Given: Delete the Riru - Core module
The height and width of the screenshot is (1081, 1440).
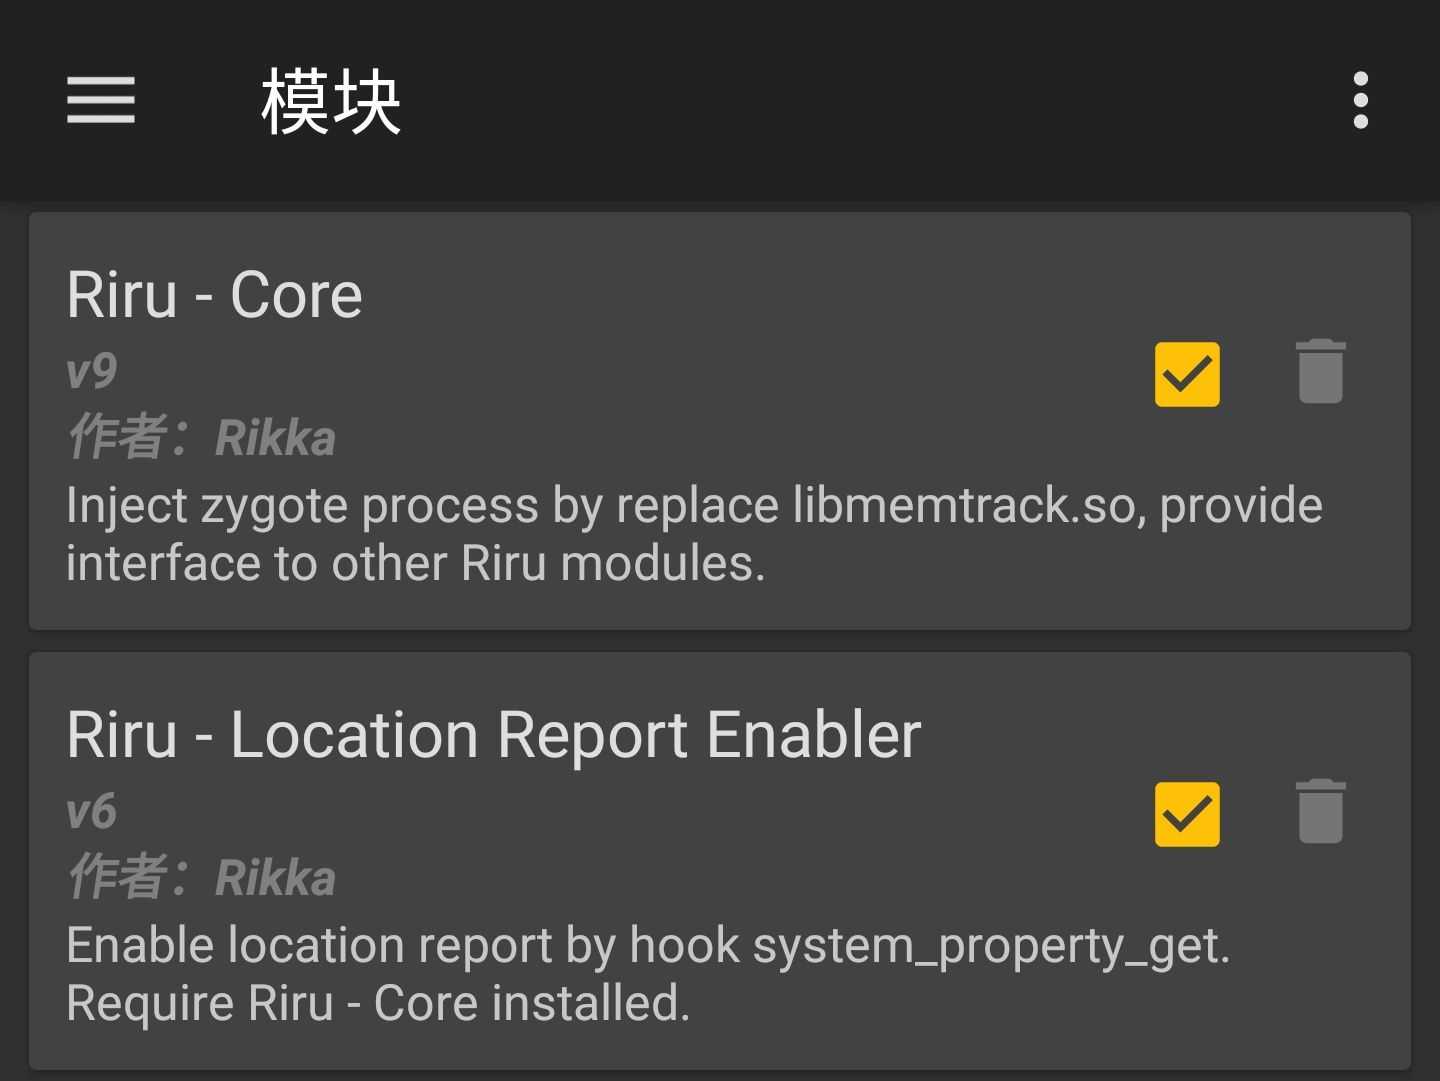Looking at the screenshot, I should pos(1320,373).
